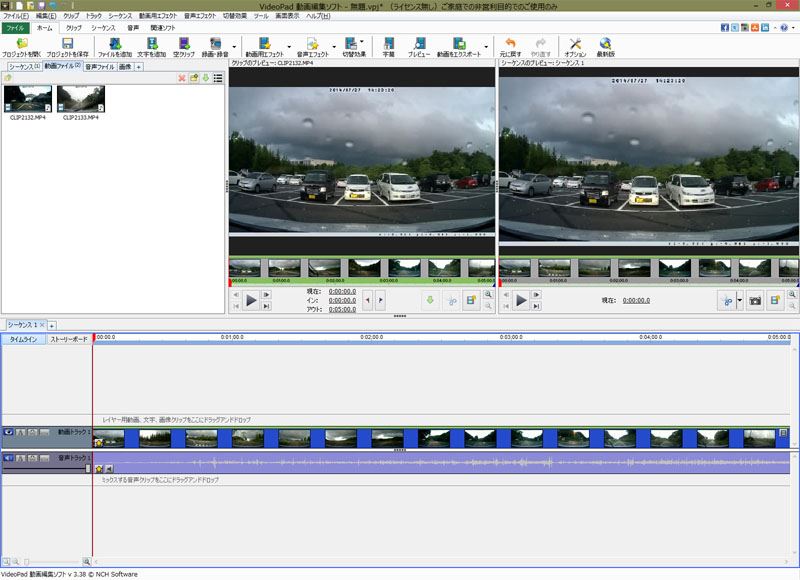
Task: Open the 音声エフェクト (Audio Effects) toolbar icon
Action: pyautogui.click(x=312, y=44)
